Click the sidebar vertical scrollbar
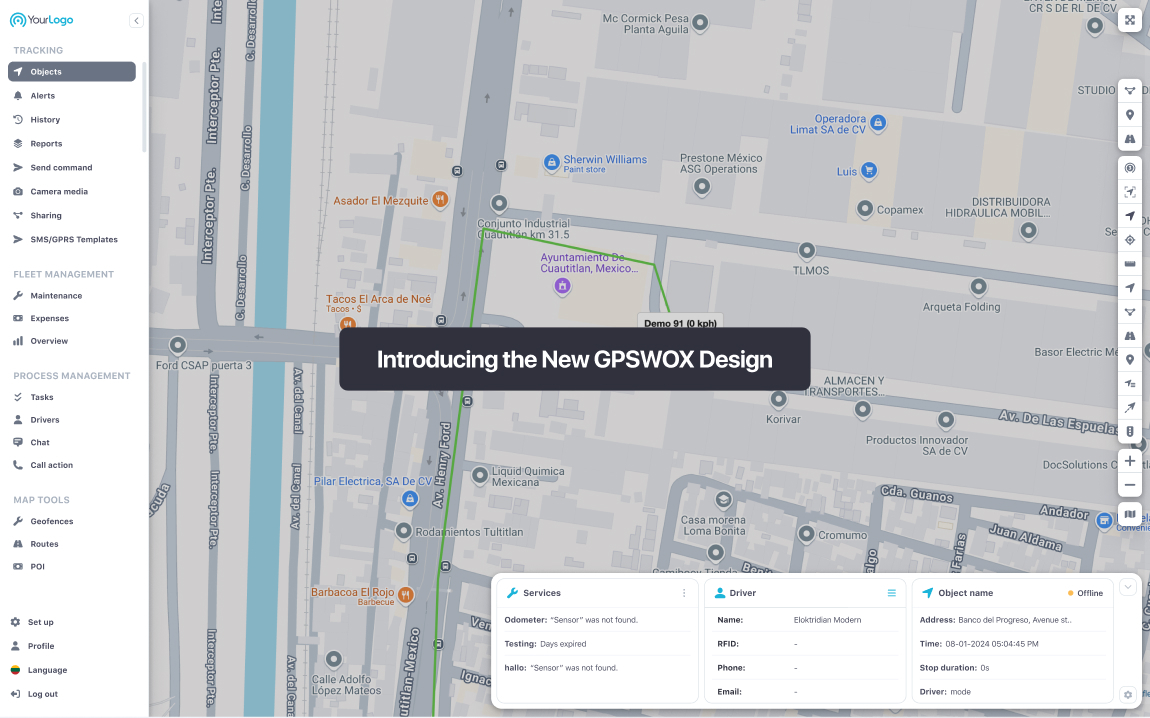Screen dimensions: 1150x718 (144, 105)
